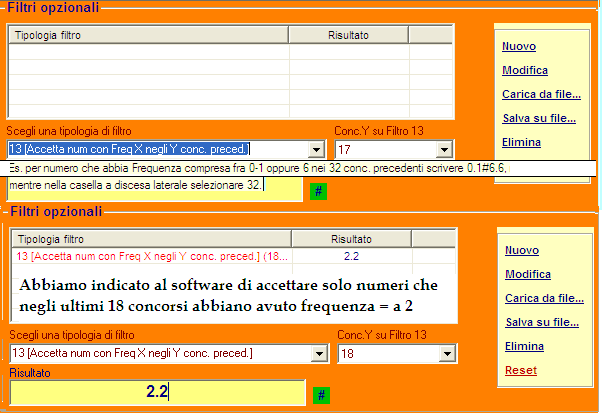Click Modifica link in upper filter panel
Image resolution: width=602 pixels, height=413 pixels.
click(x=524, y=70)
